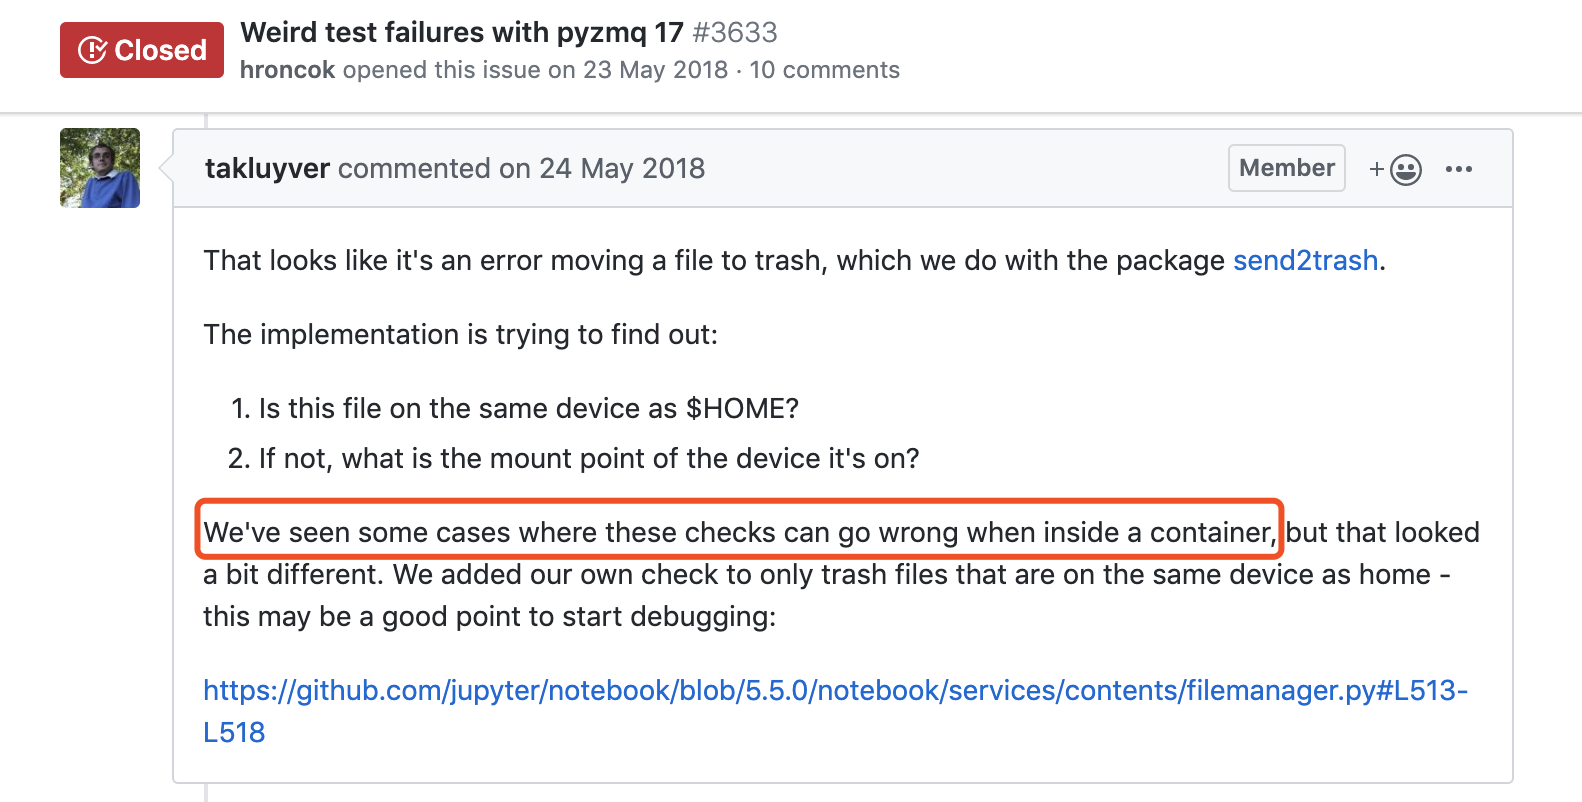Screen dimensions: 1582x802
Task: Open the emoji reaction picker on takluyver's comment
Action: click(1404, 168)
